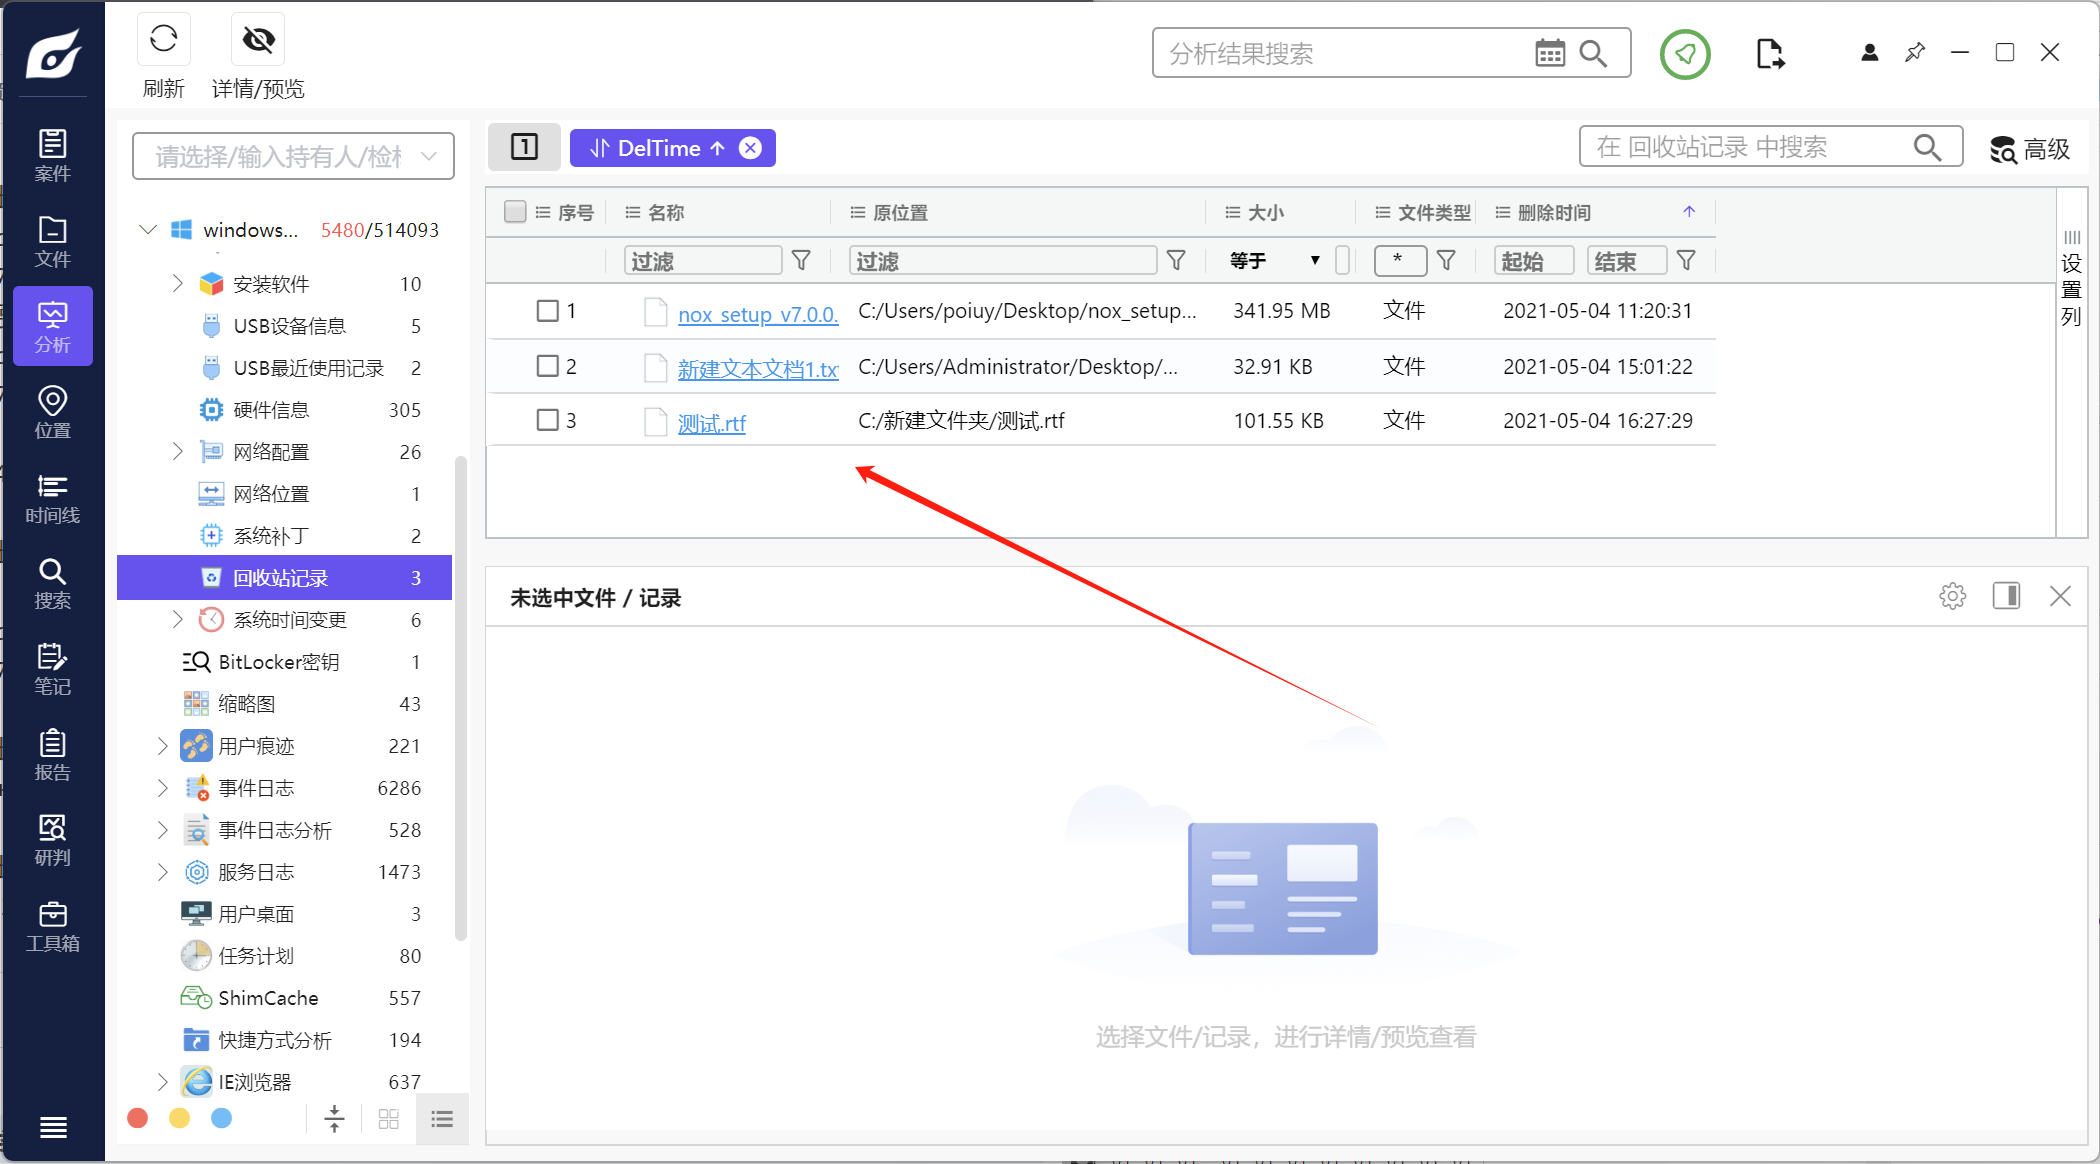The image size is (2100, 1164).
Task: Open the Toolbox (工具箱) sidebar icon
Action: [x=52, y=927]
